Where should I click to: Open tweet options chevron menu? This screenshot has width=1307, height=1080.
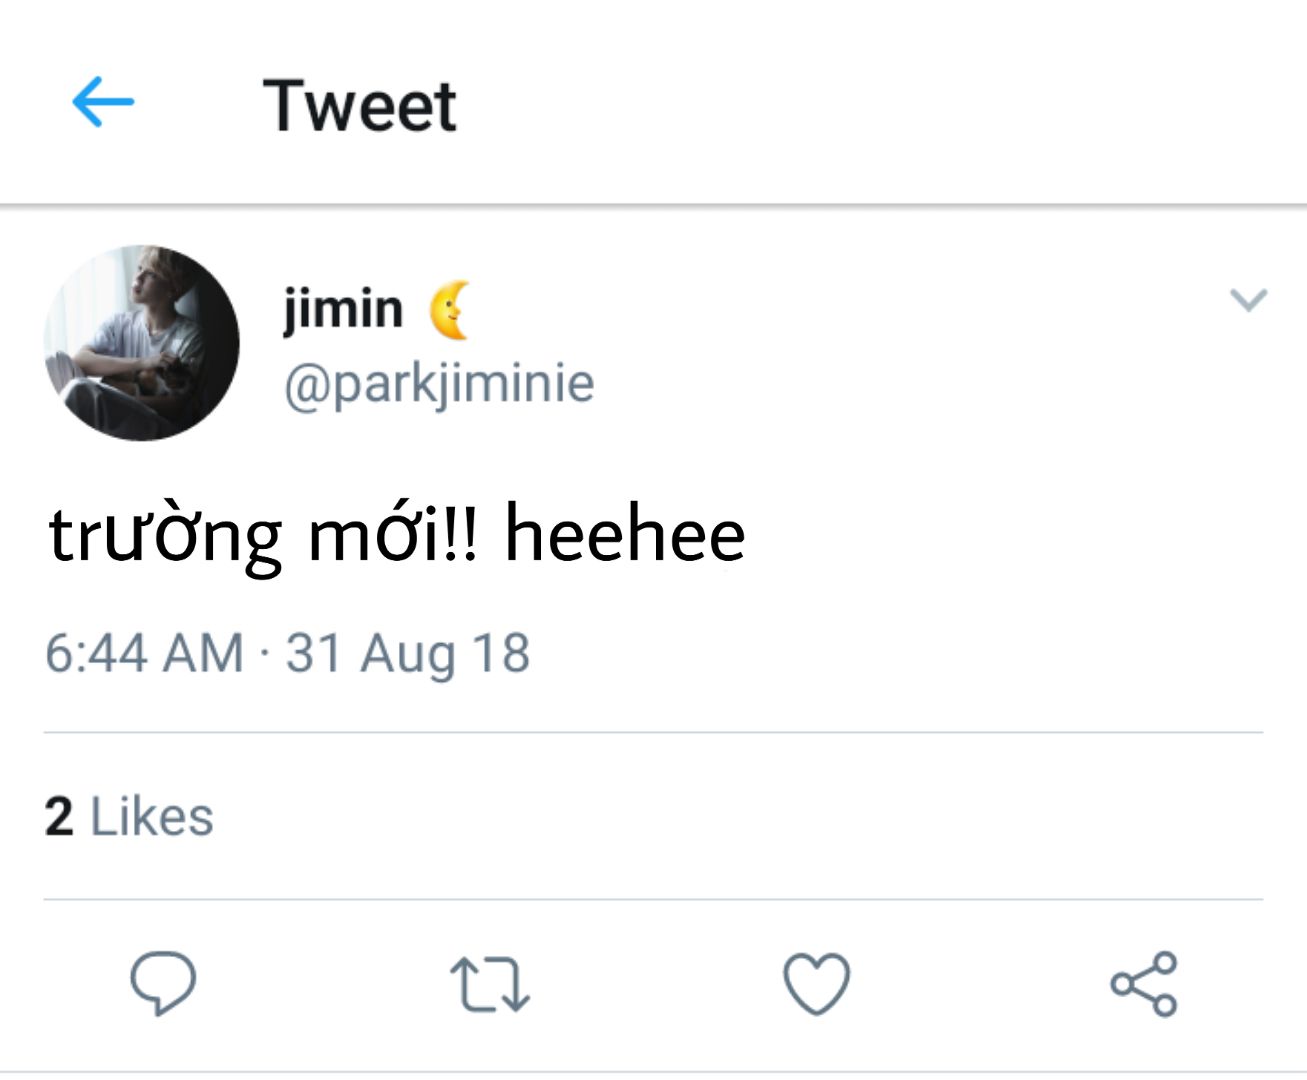tap(1248, 299)
